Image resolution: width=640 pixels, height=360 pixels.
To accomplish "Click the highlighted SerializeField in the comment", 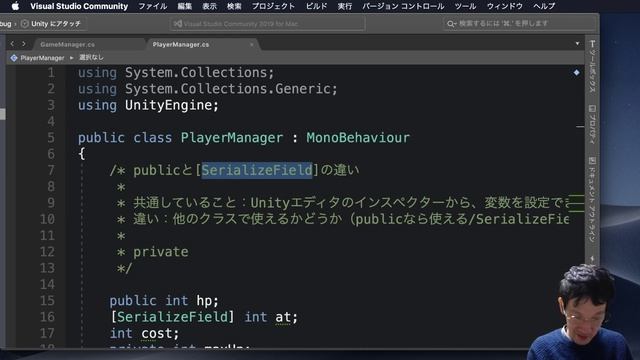I will tap(257, 170).
